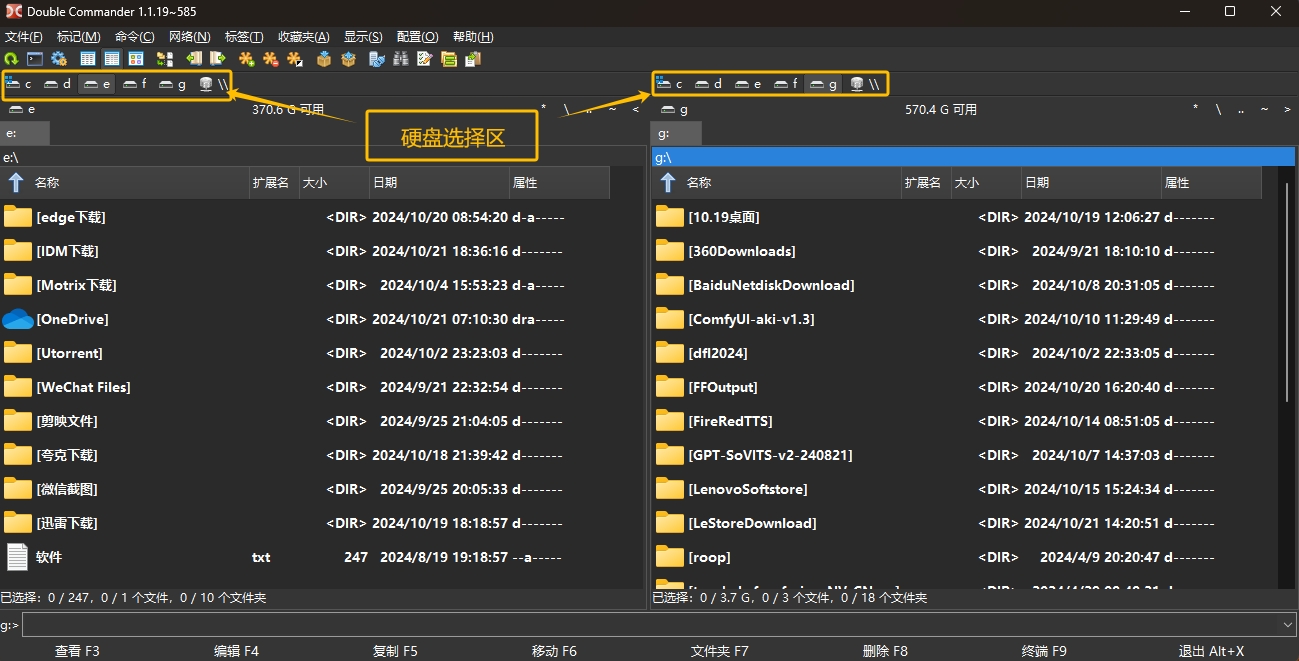Viewport: 1299px width, 661px height.
Task: Open the terminal from the toolbar icon
Action: point(35,59)
